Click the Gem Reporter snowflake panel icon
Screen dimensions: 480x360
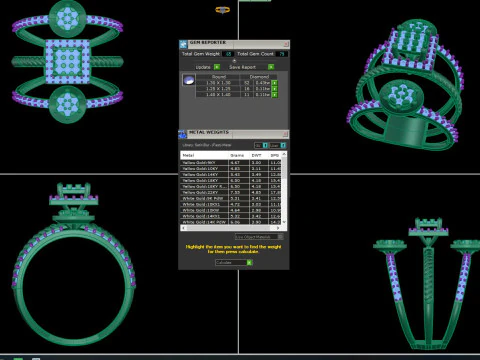[183, 44]
